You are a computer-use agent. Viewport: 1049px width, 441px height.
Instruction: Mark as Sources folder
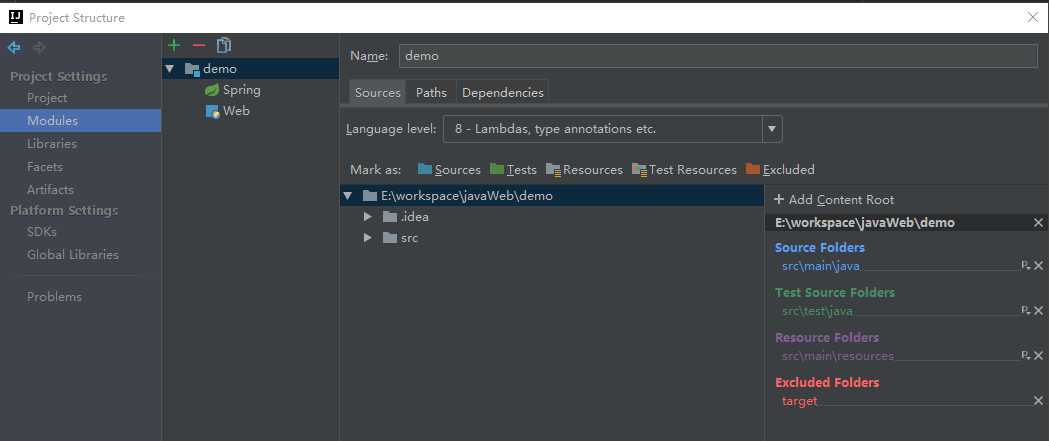click(449, 170)
